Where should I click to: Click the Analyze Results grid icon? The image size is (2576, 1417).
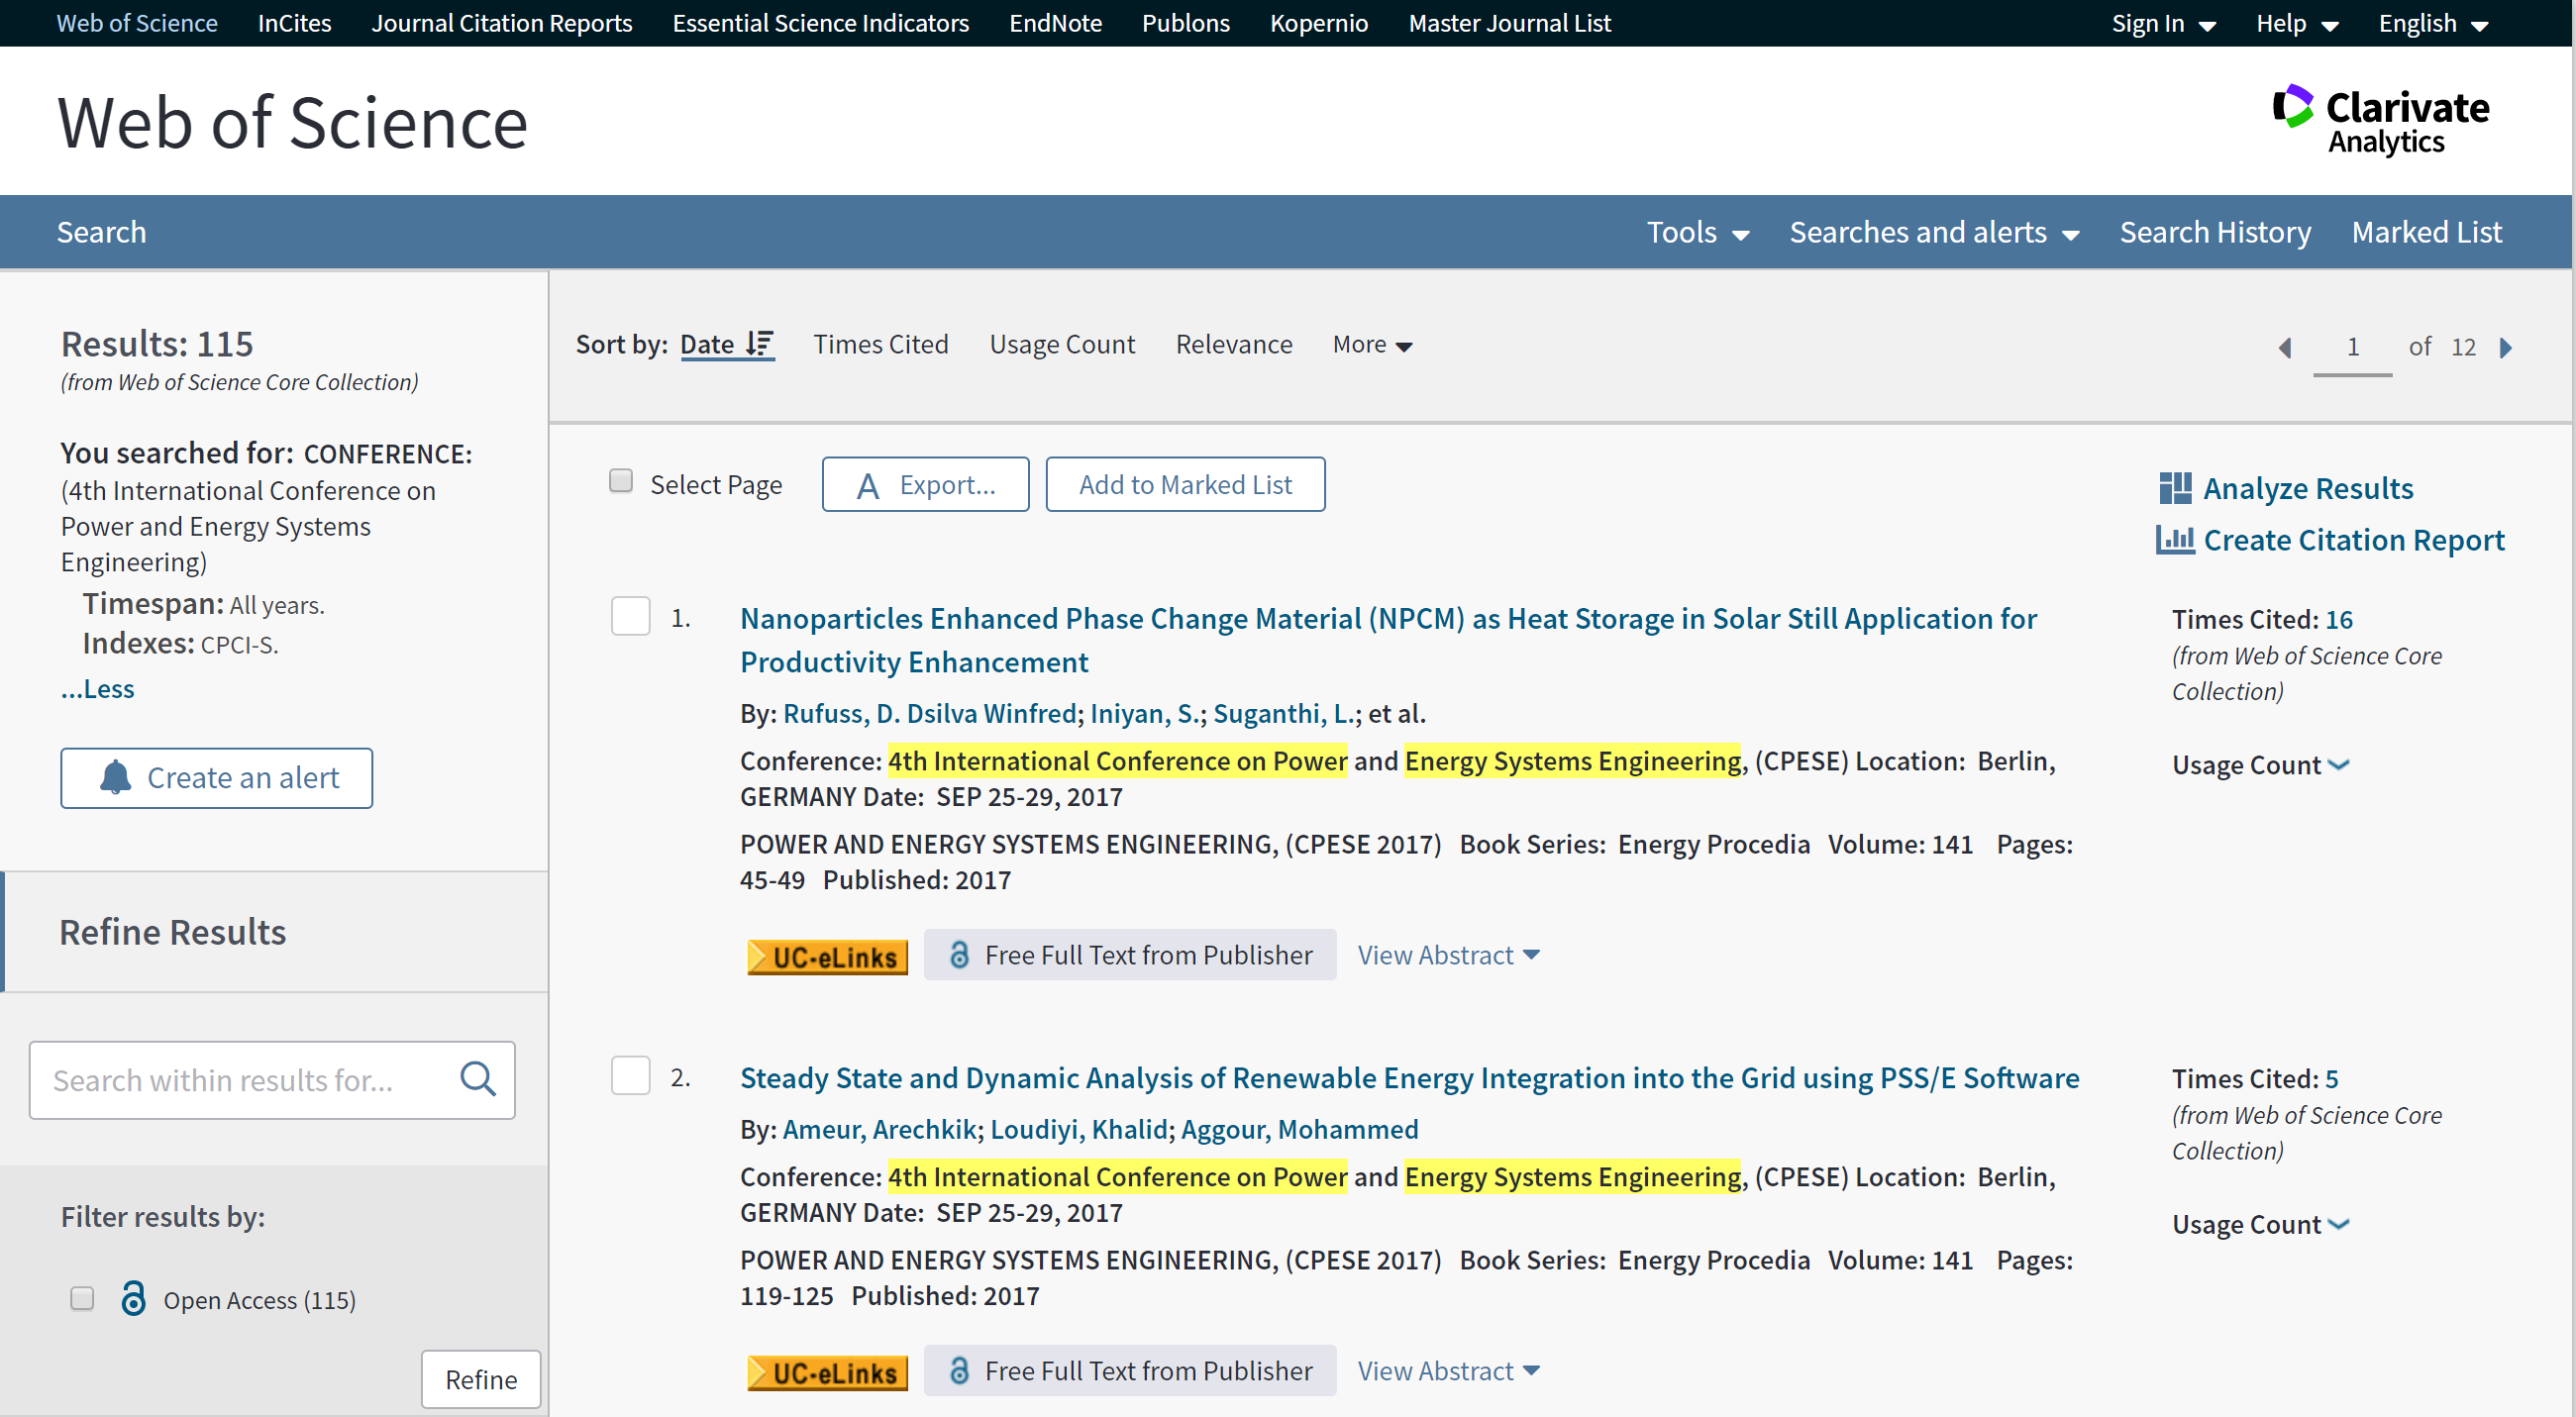2175,488
